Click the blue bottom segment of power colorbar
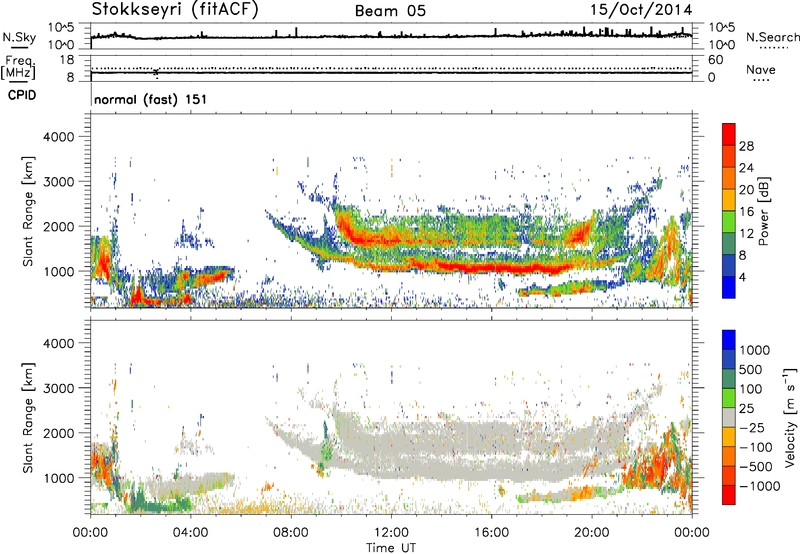The image size is (800, 554). pos(729,288)
